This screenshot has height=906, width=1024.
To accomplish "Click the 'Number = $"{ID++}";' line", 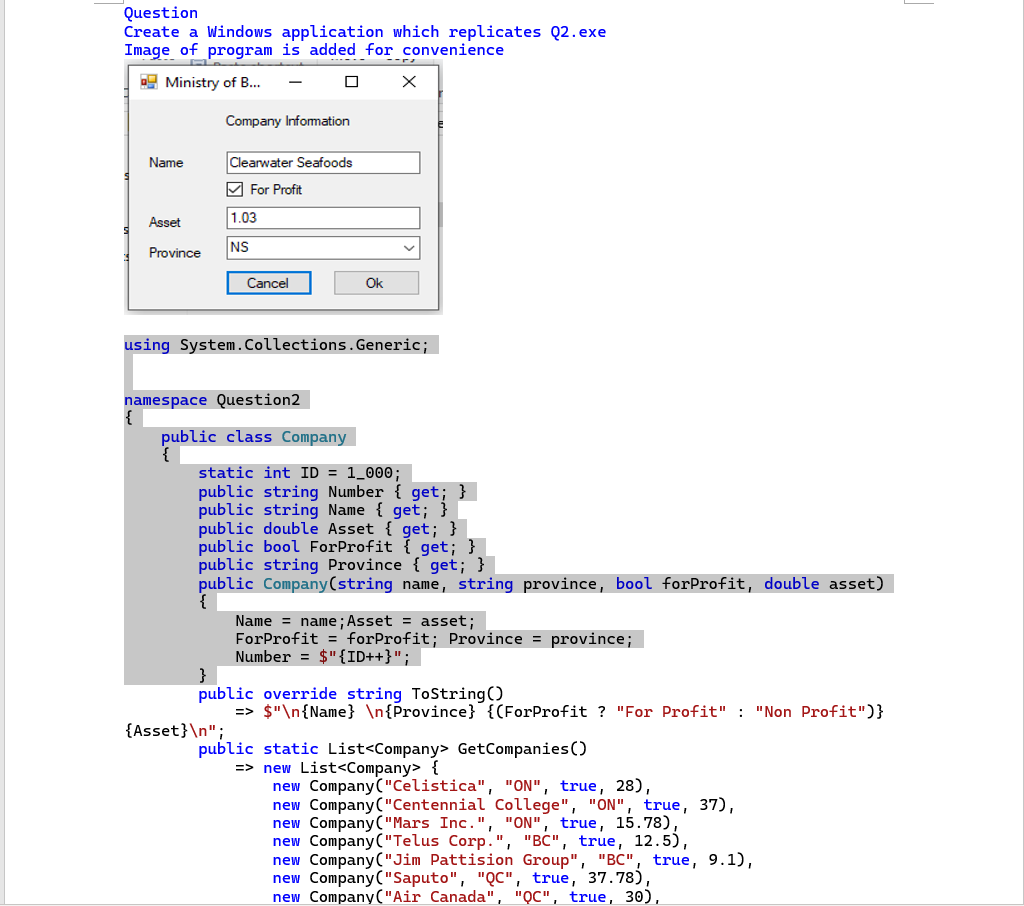I will click(x=323, y=657).
